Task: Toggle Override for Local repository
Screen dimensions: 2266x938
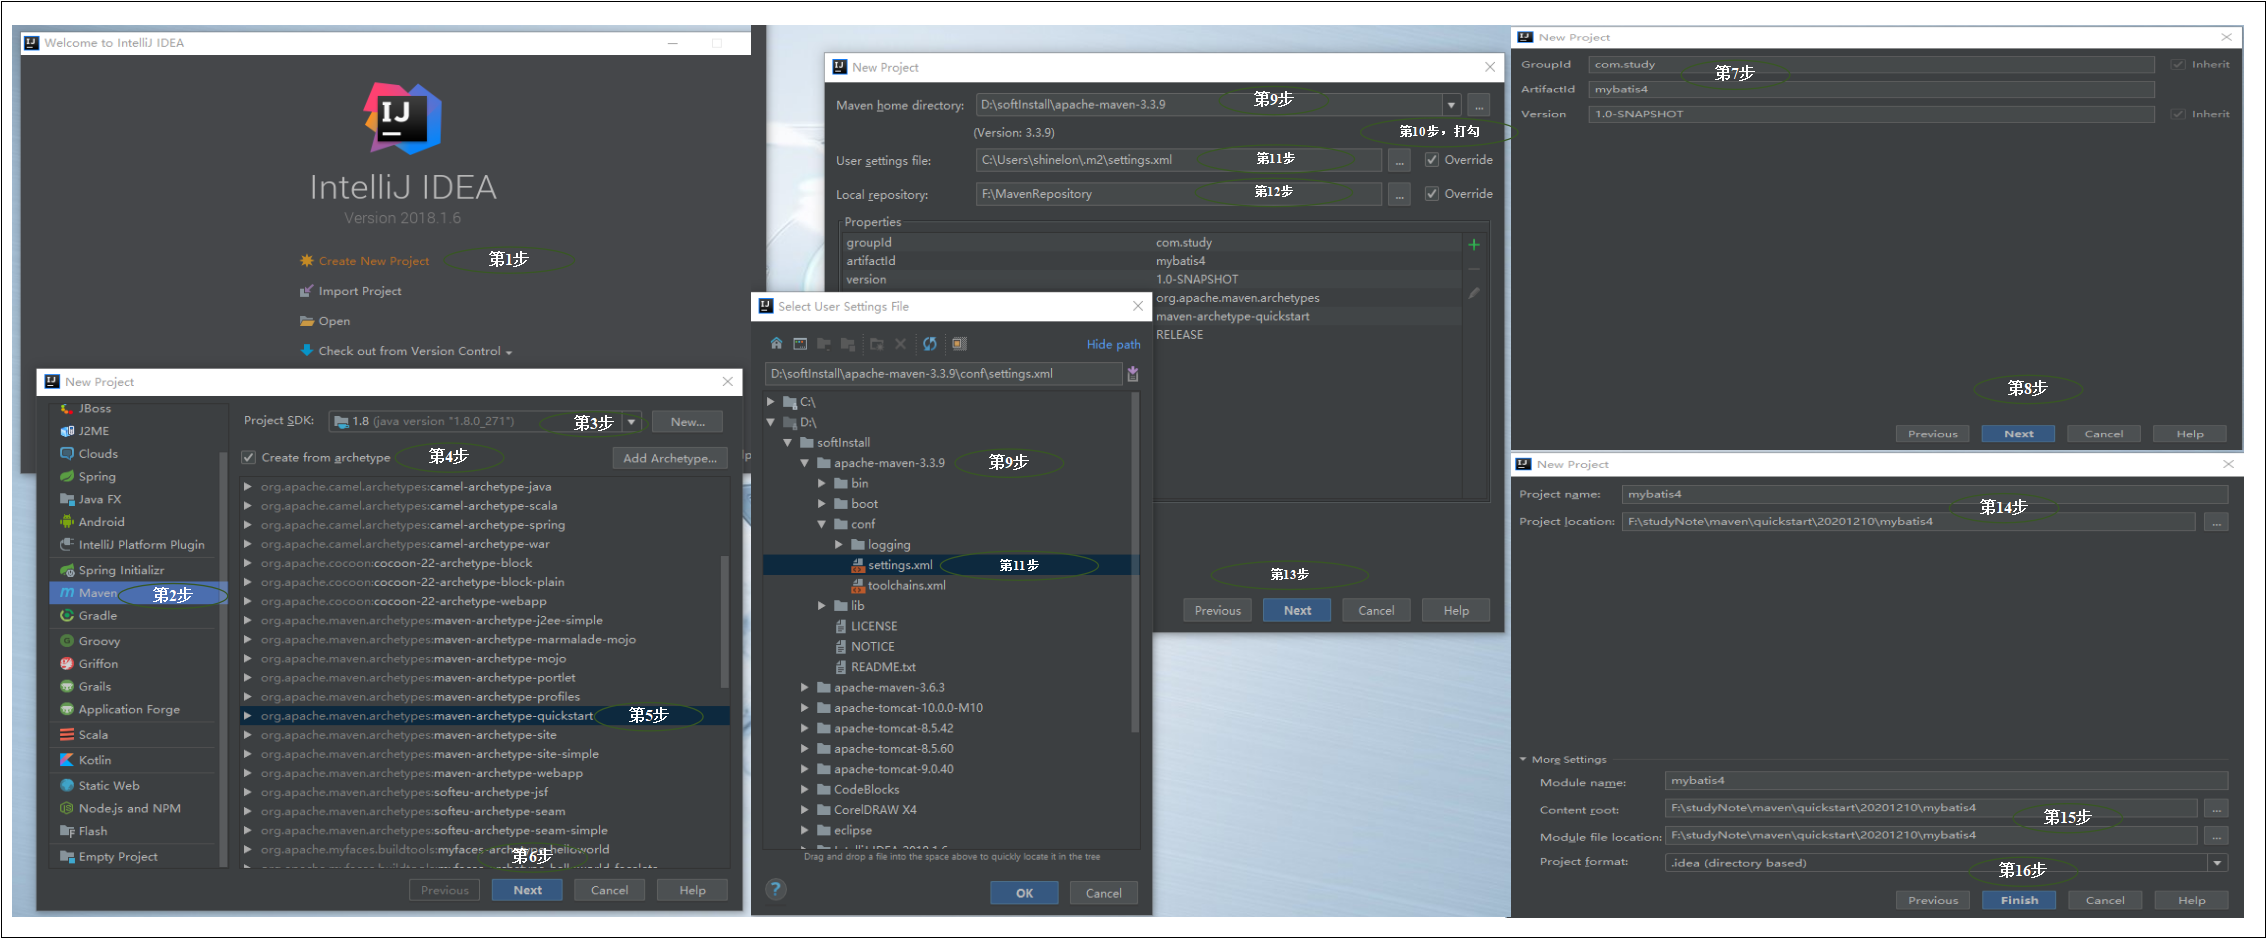Action: (1432, 194)
